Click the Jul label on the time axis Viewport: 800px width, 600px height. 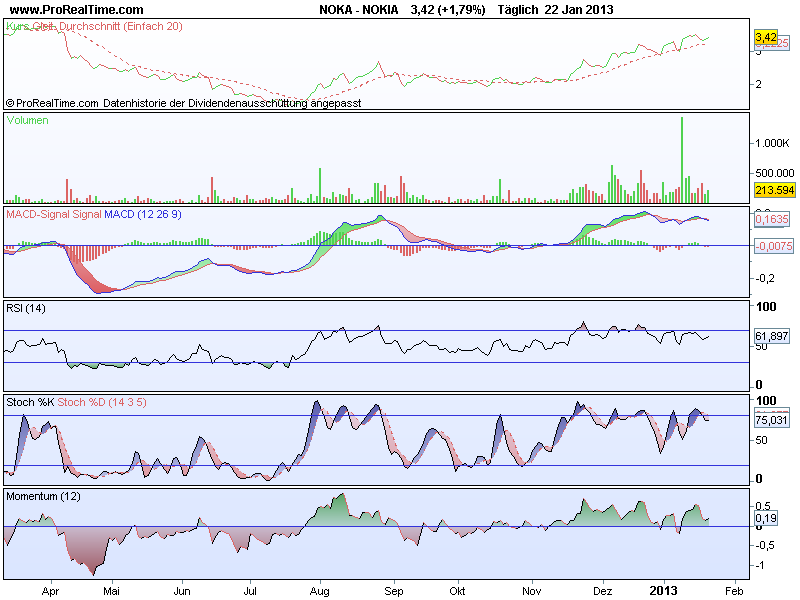[x=250, y=591]
